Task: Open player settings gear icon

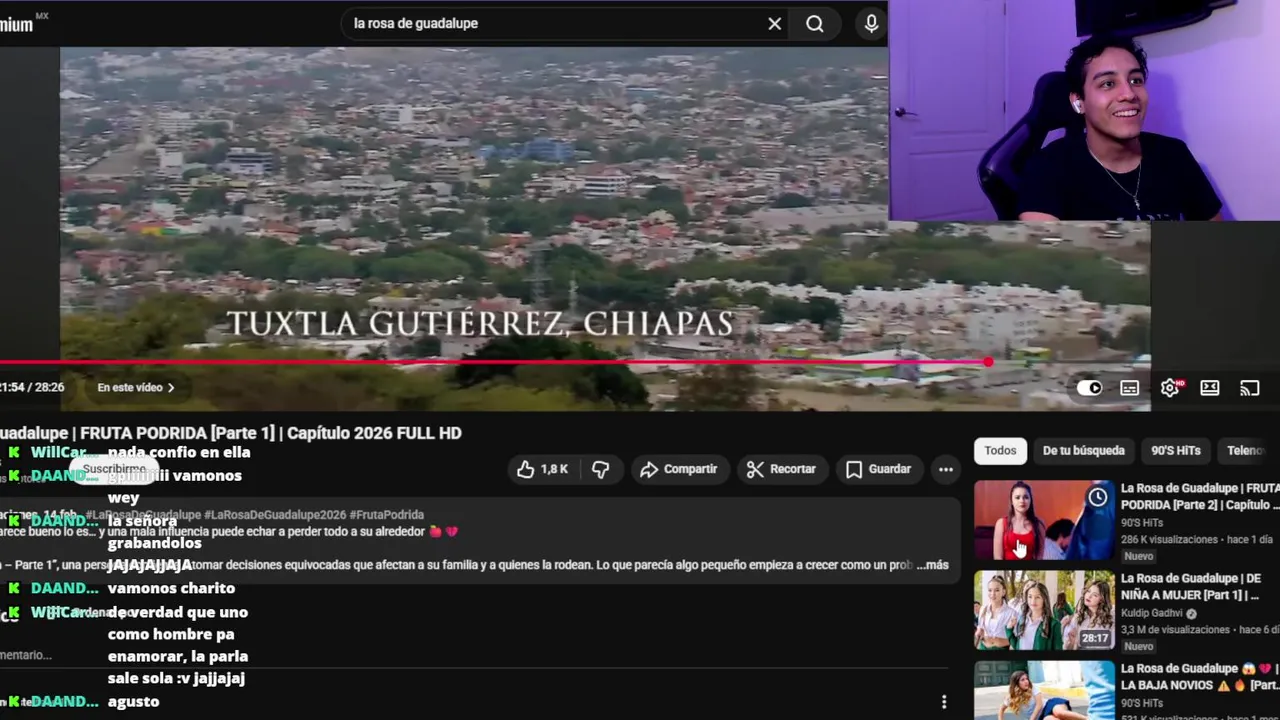Action: click(1170, 388)
